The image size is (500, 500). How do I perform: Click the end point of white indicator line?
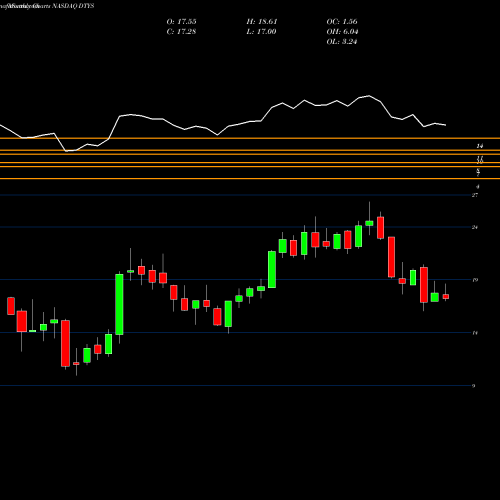coord(446,125)
